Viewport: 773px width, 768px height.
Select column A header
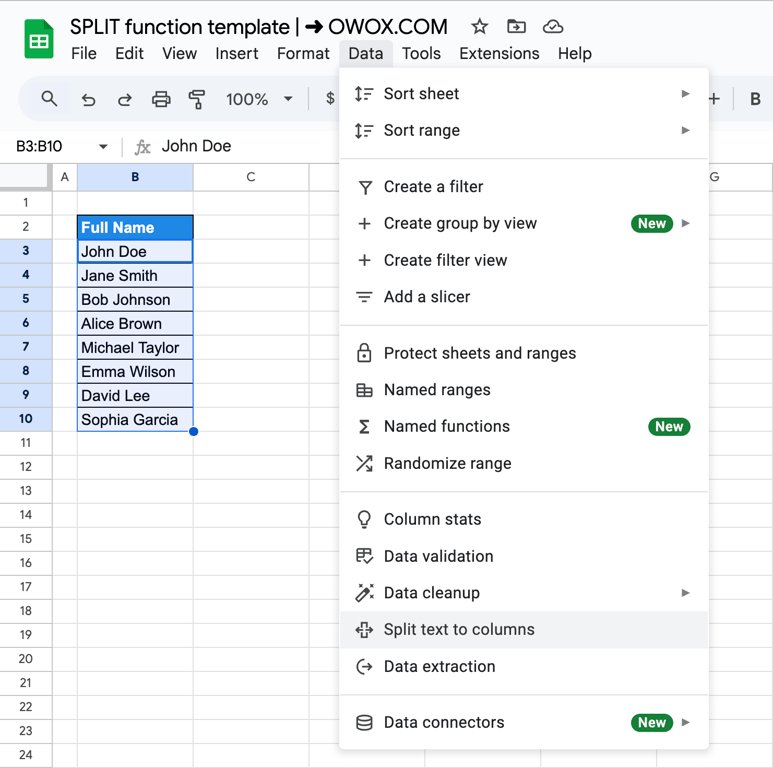[x=65, y=177]
